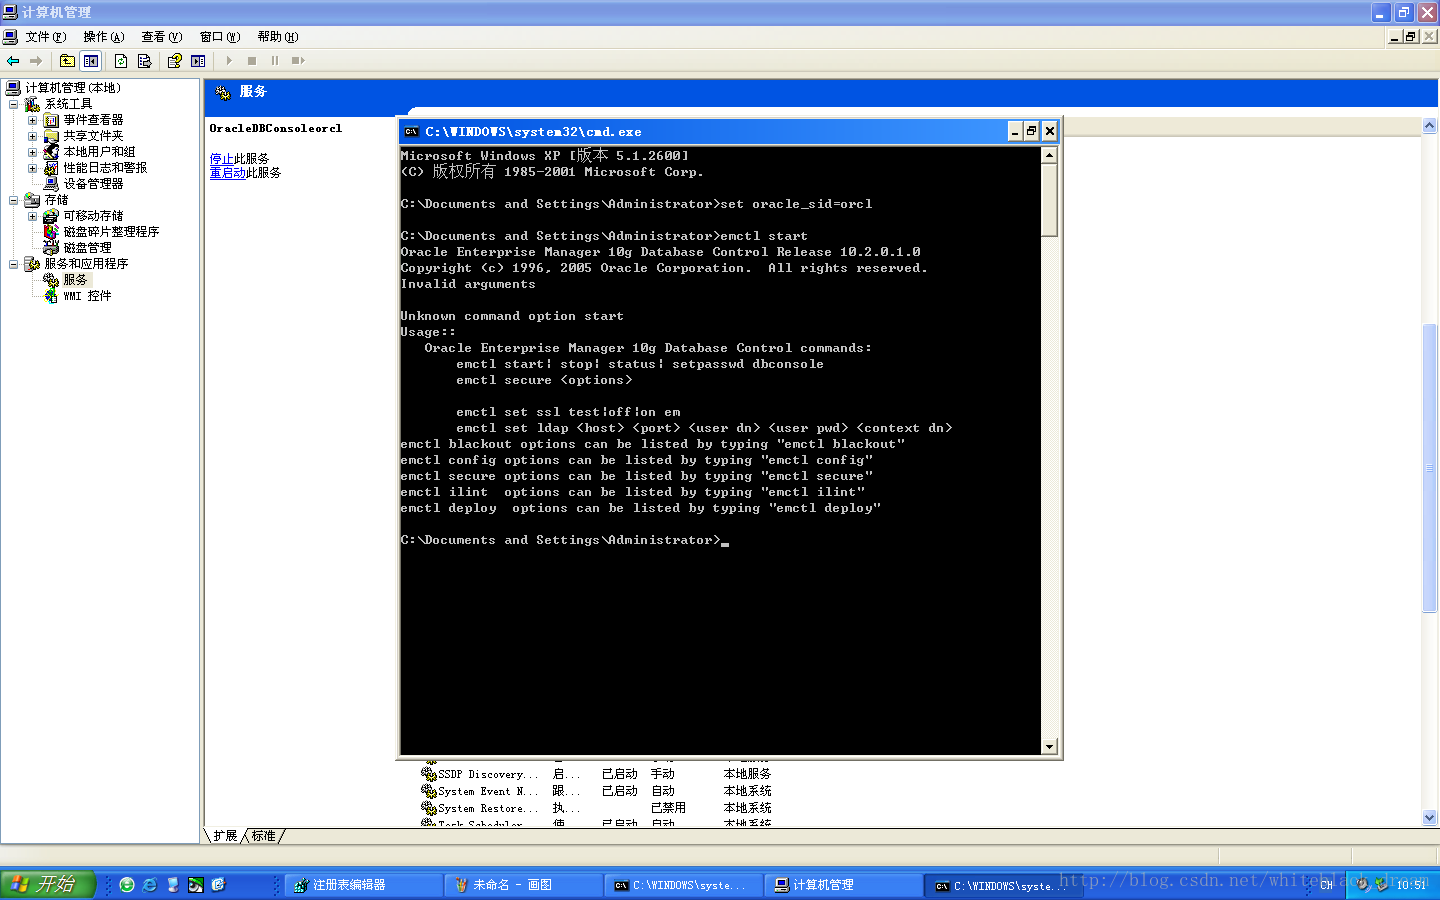Collapse the 存储 tree node
This screenshot has height=900, width=1440.
click(x=13, y=200)
